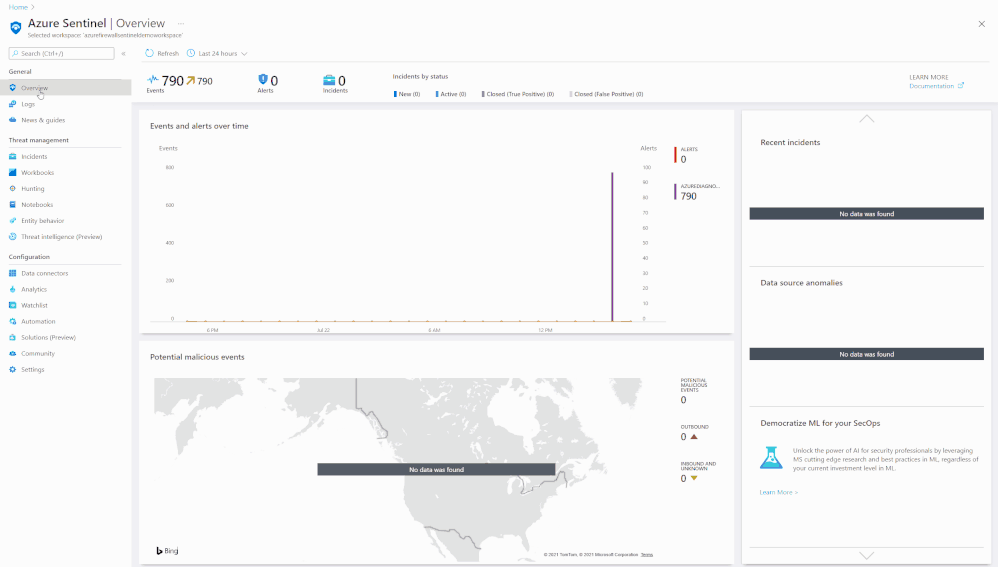Image resolution: width=998 pixels, height=567 pixels.
Task: Click the Watchlist icon
Action: tap(13, 305)
